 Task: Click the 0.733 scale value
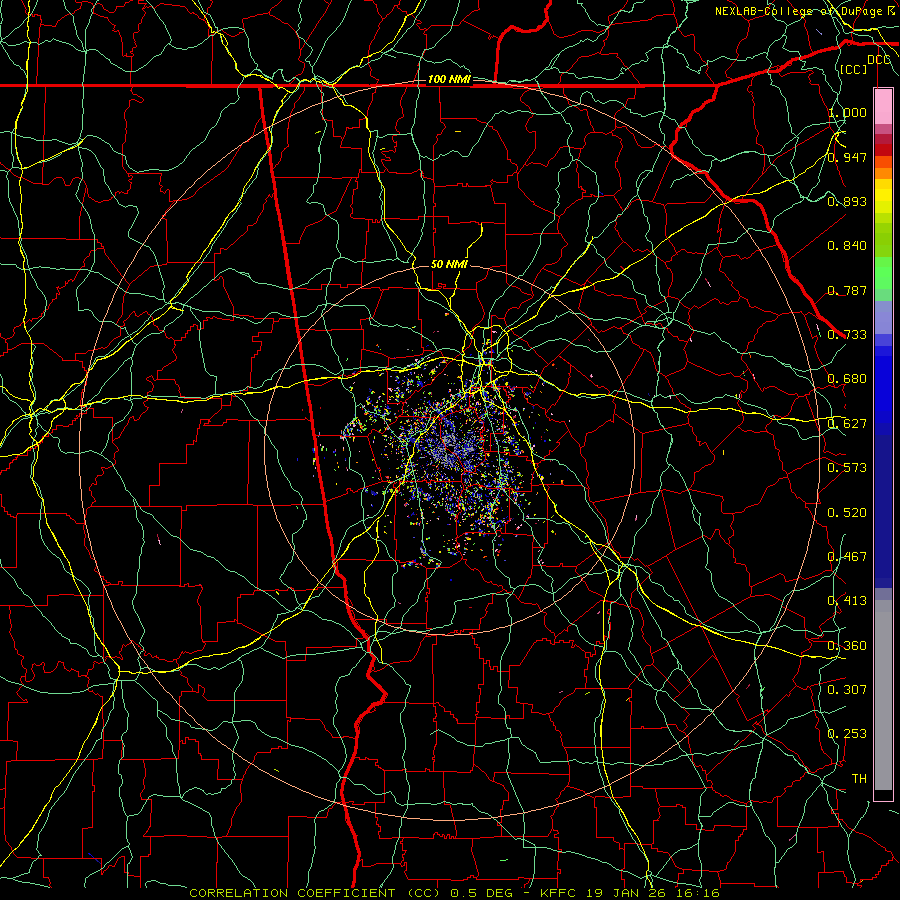click(847, 335)
